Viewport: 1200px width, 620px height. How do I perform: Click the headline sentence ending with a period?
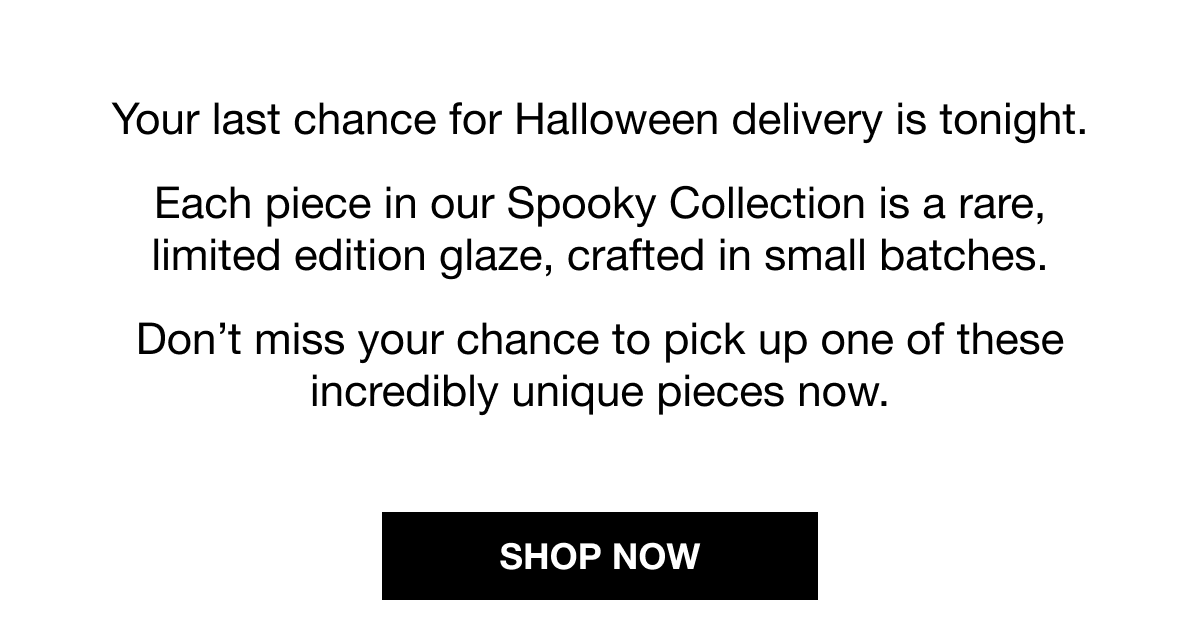click(600, 119)
